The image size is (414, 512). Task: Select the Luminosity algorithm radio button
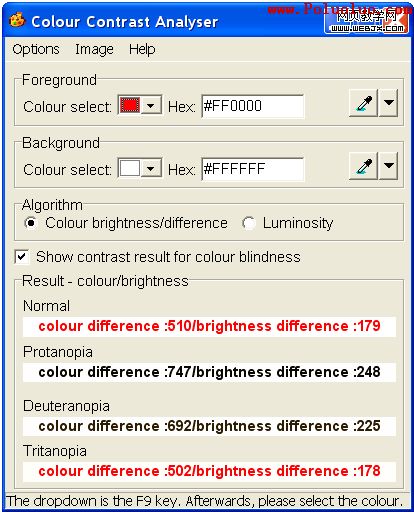point(249,223)
